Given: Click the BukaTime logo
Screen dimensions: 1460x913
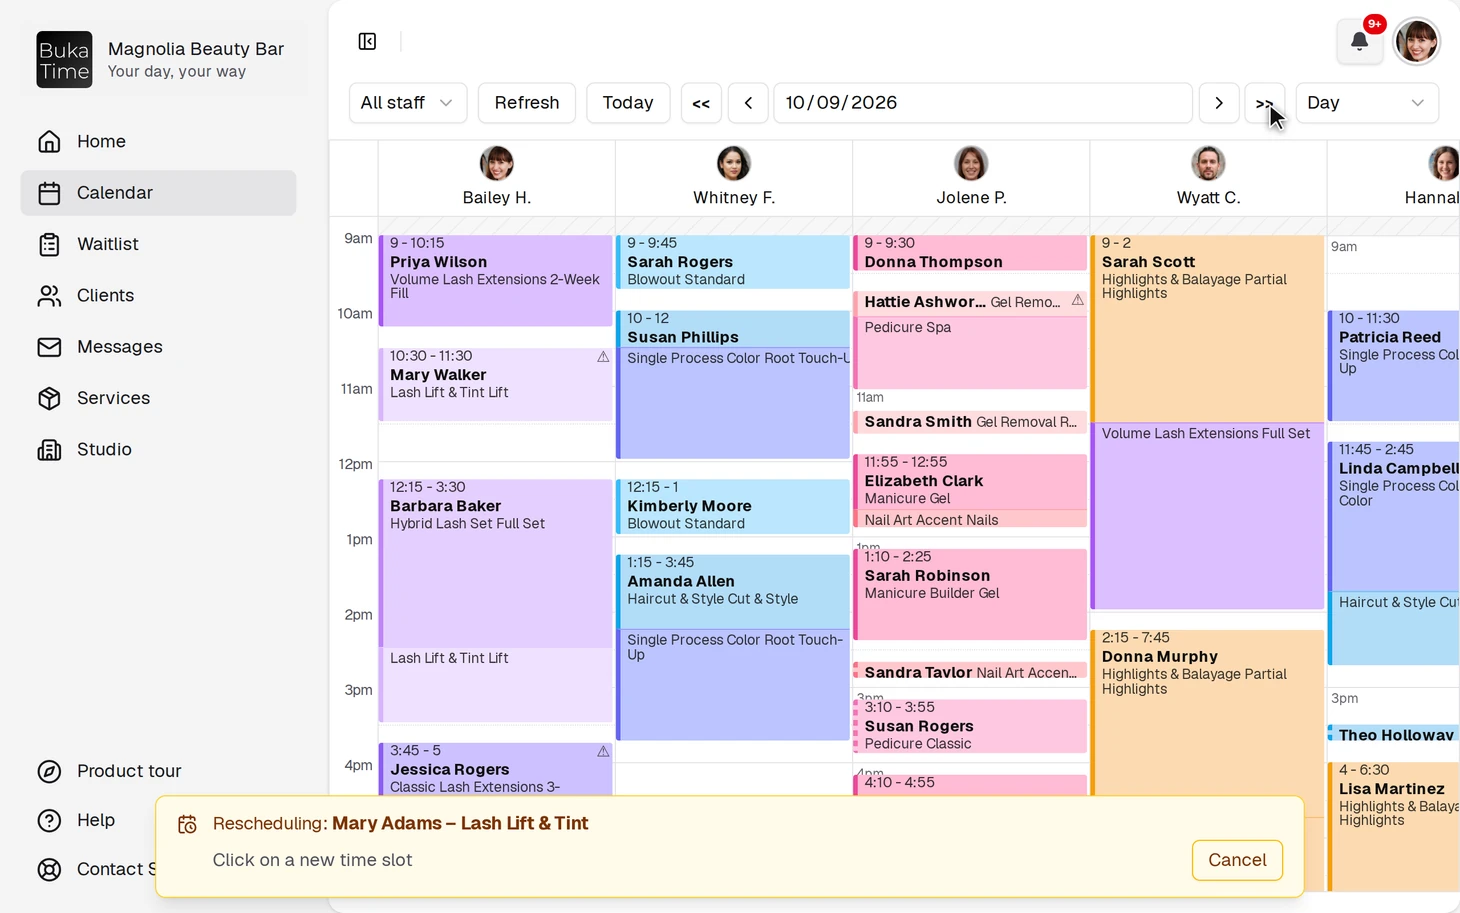Looking at the screenshot, I should (65, 60).
